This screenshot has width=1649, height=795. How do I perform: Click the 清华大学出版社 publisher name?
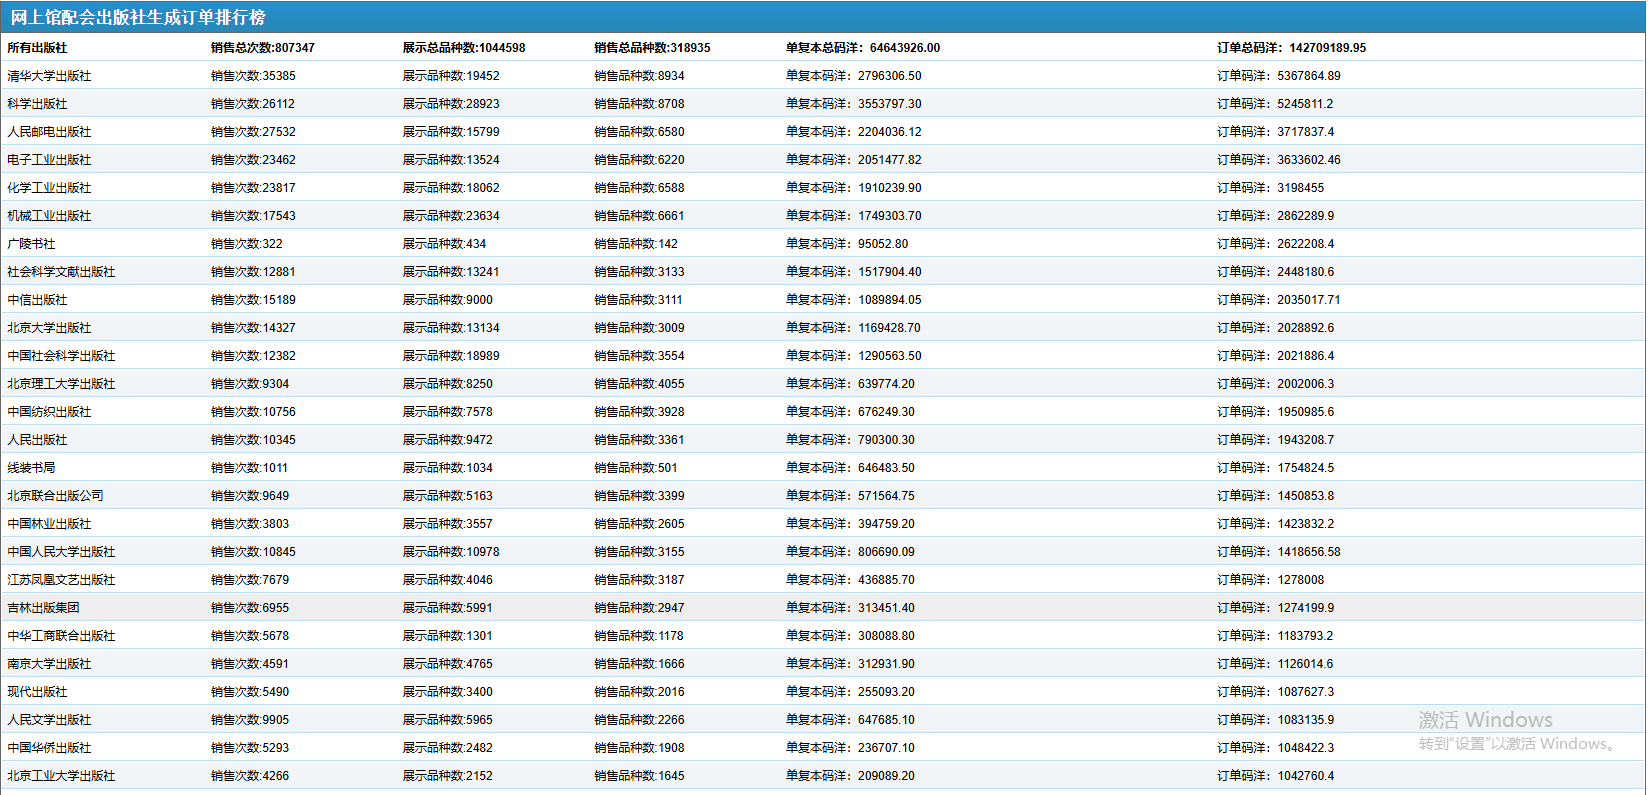[x=49, y=76]
